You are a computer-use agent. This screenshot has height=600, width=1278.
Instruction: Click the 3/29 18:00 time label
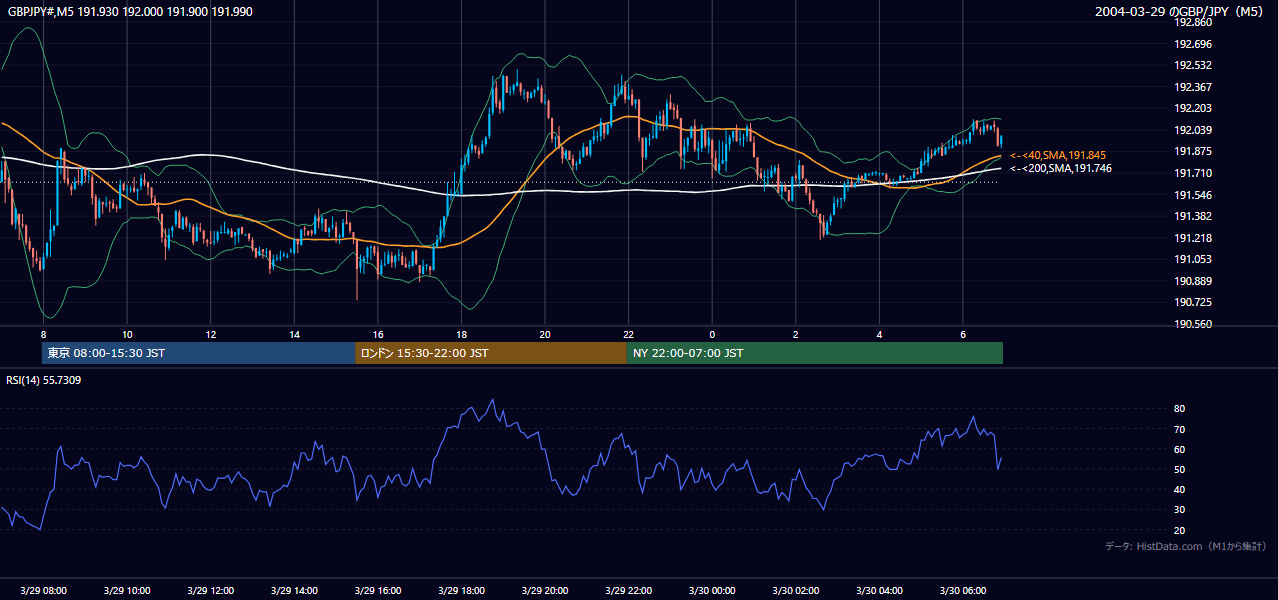pyautogui.click(x=461, y=591)
